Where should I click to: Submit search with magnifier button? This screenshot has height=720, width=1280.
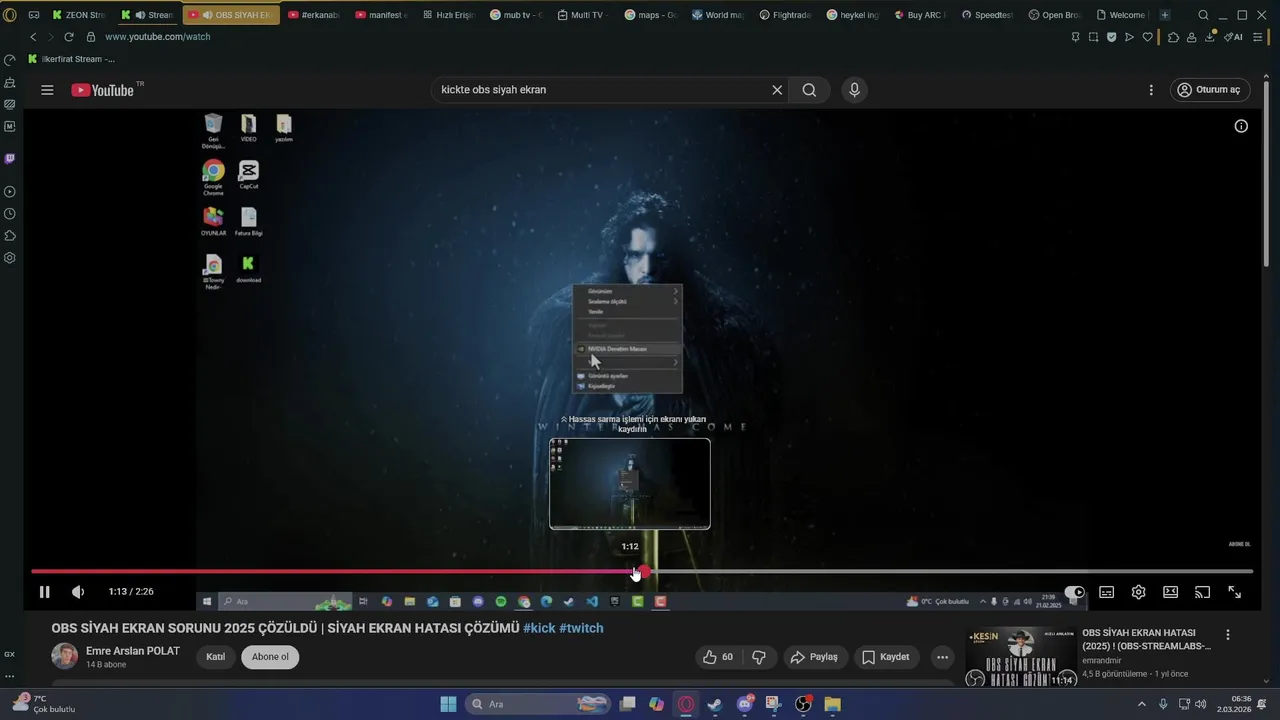tap(809, 90)
